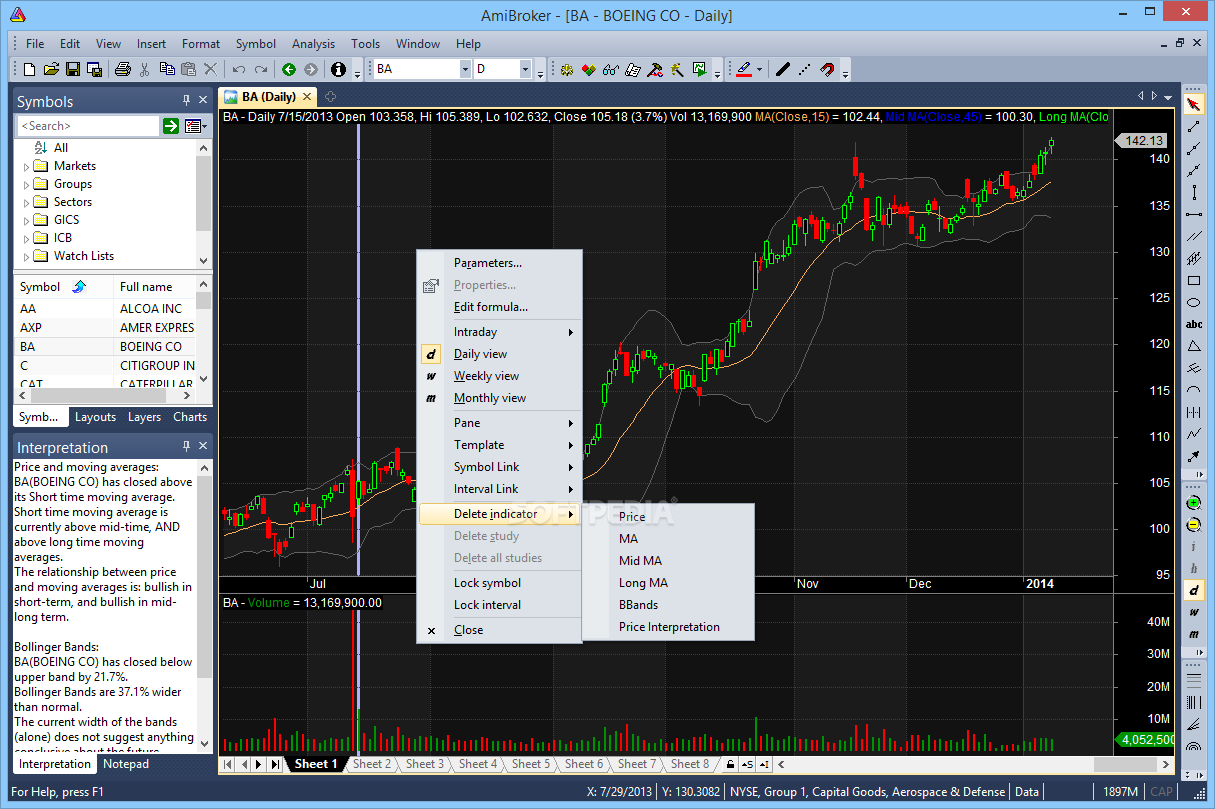Select the trend line drawing tool
The height and width of the screenshot is (809, 1215).
(1193, 126)
